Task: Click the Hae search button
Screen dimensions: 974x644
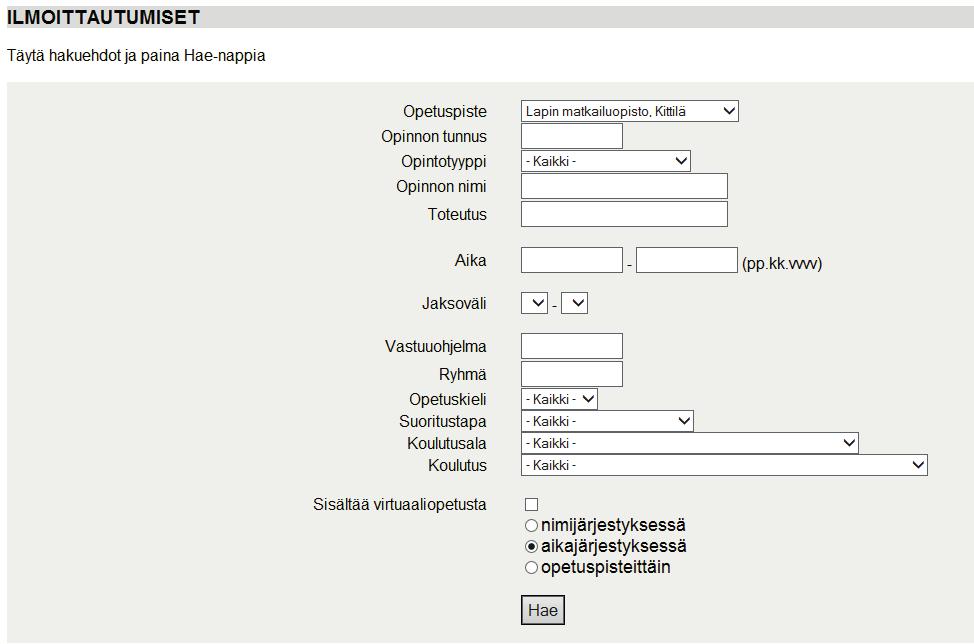Action: (x=543, y=610)
